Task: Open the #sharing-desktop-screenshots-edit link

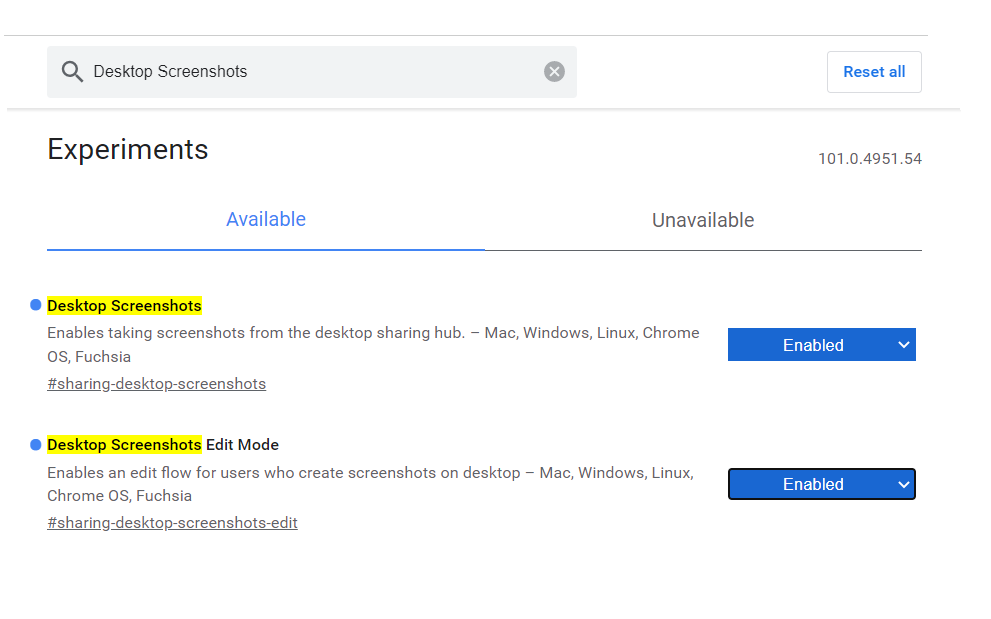Action: 172,523
